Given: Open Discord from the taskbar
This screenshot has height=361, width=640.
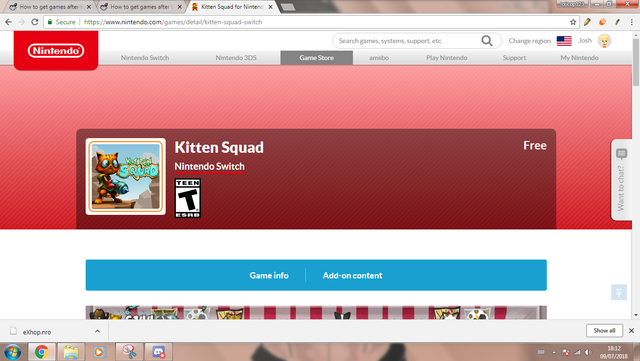Looking at the screenshot, I should (x=158, y=352).
